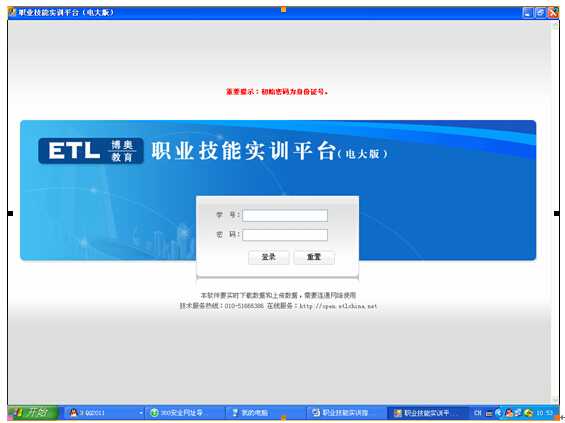Screen dimensions: 565x423
Task: Click the QQ penguin icon in the system tray
Action: pyautogui.click(x=510, y=413)
